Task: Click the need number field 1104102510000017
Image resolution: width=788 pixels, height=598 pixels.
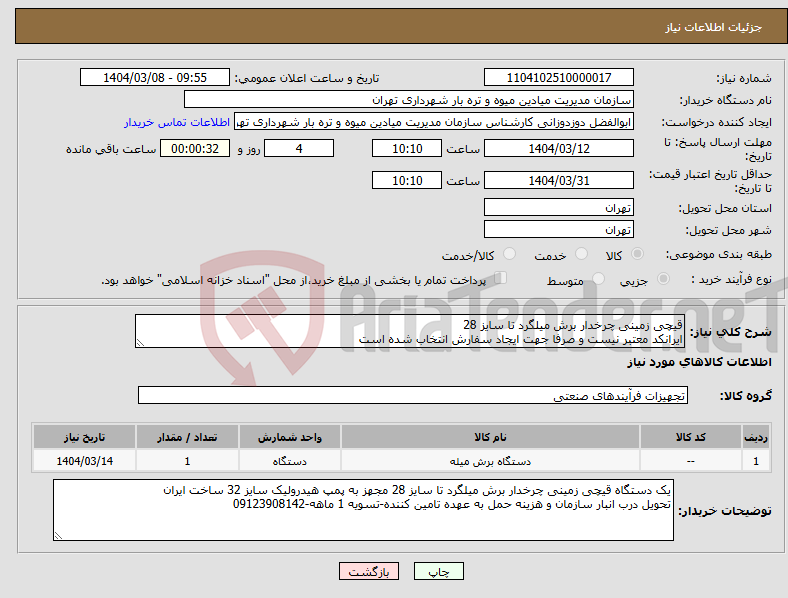Action: pos(558,77)
